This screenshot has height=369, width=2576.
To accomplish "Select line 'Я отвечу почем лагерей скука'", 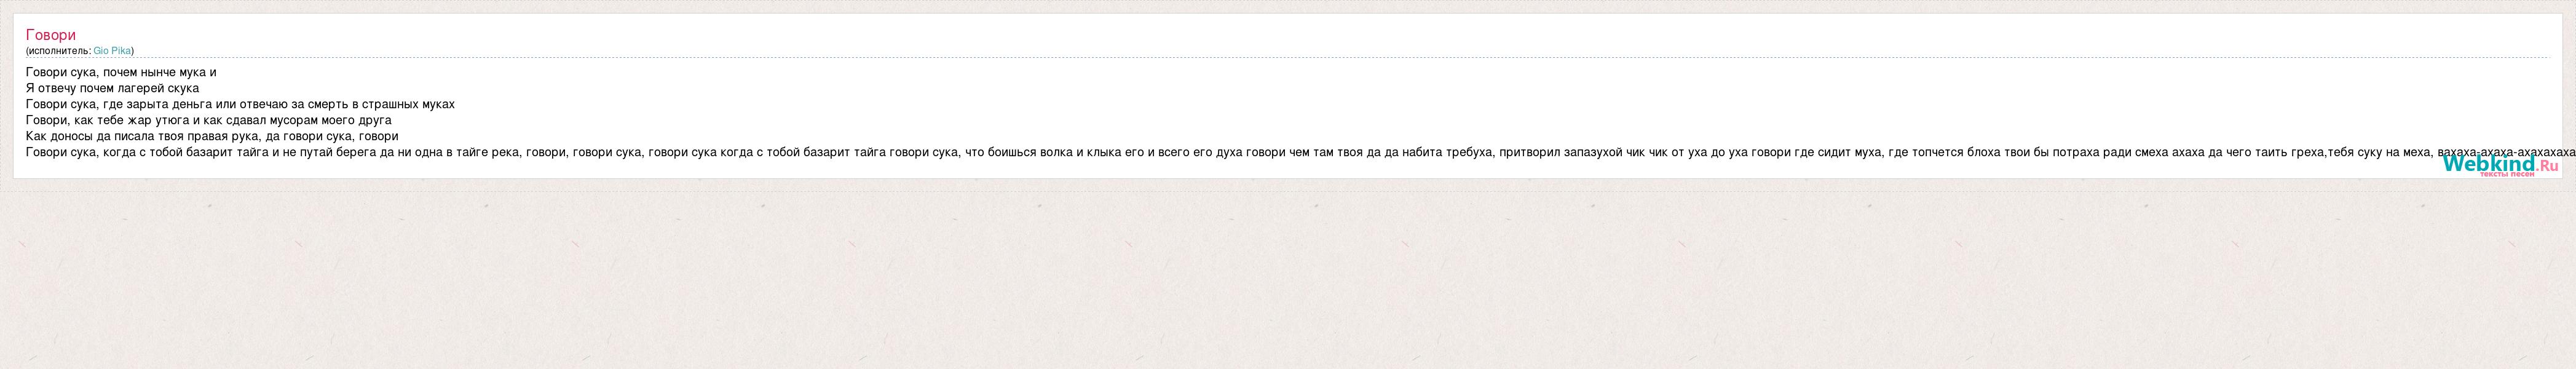I will click(x=112, y=88).
